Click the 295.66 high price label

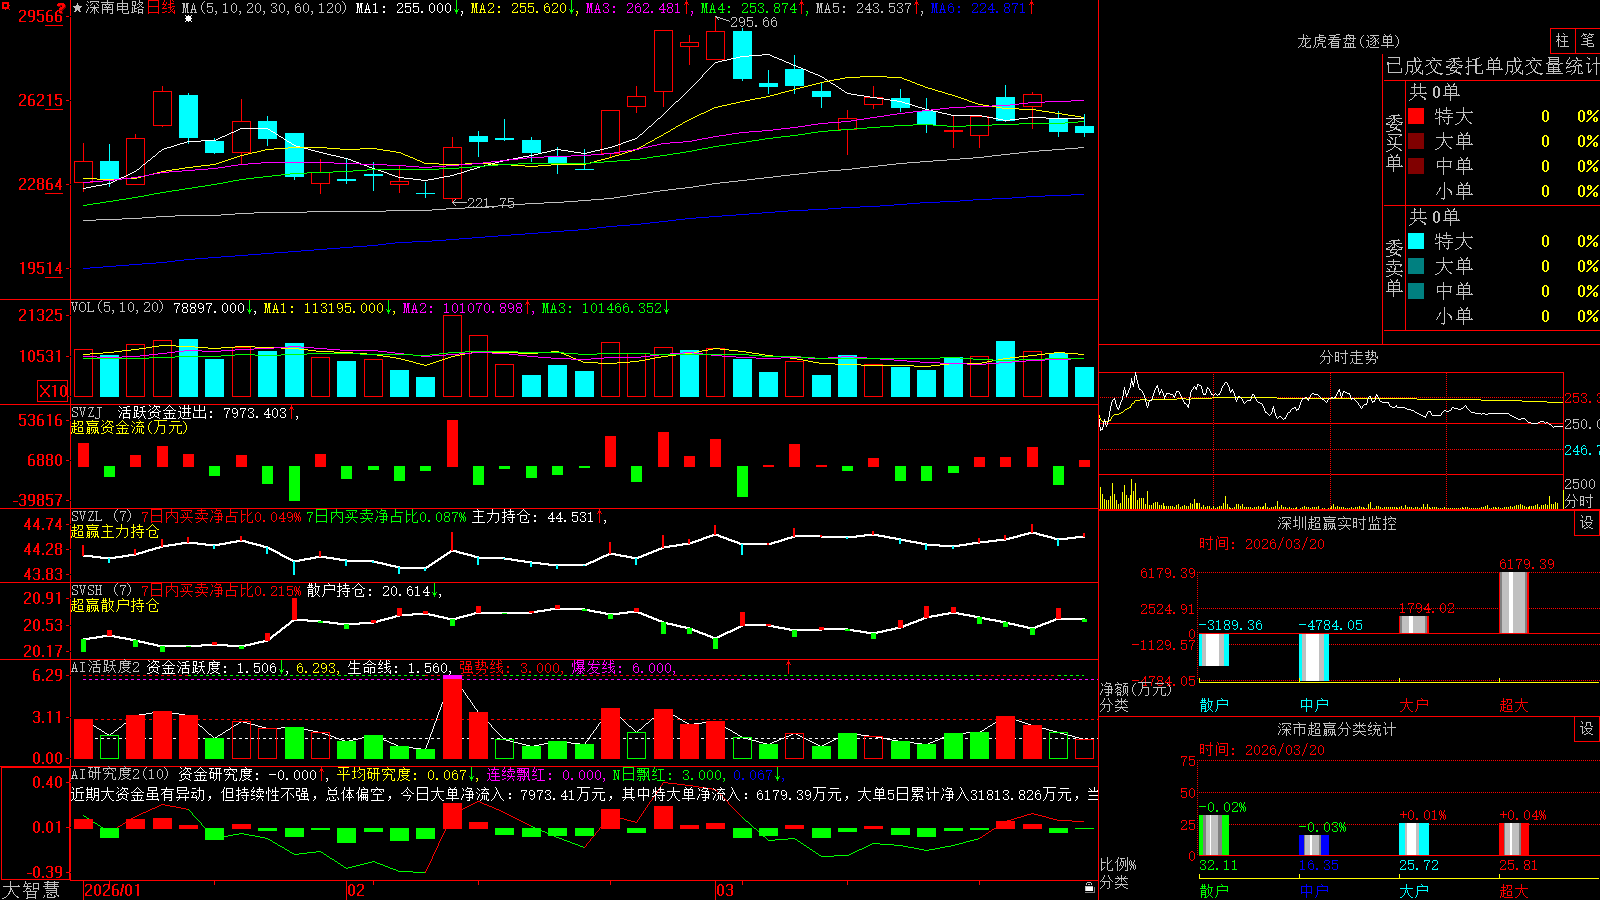pyautogui.click(x=753, y=22)
